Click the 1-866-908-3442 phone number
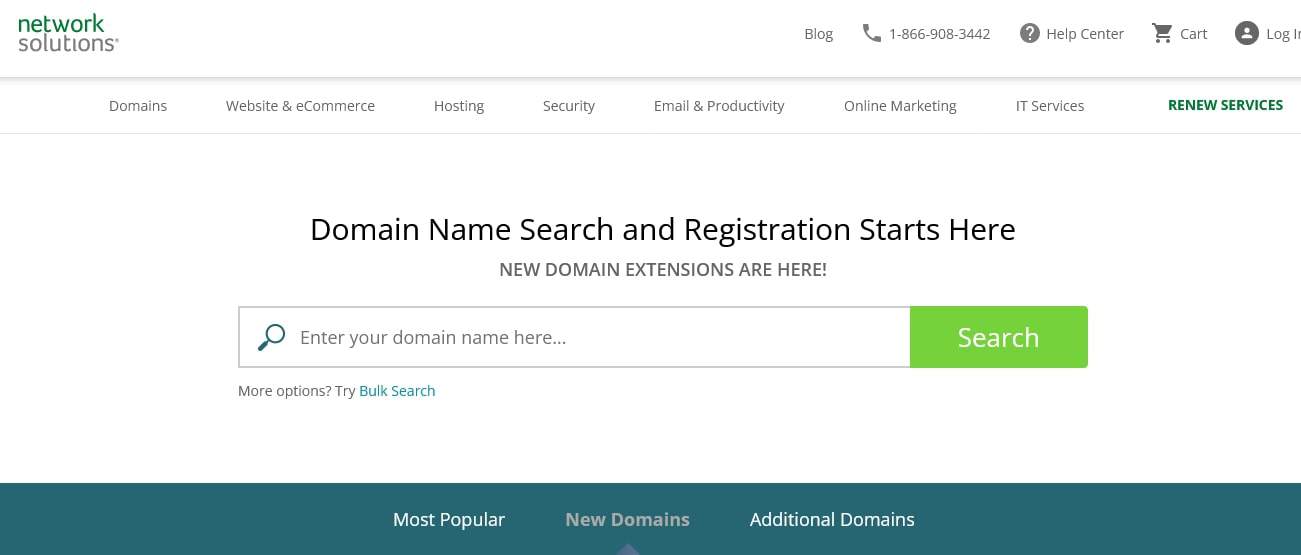 [939, 34]
